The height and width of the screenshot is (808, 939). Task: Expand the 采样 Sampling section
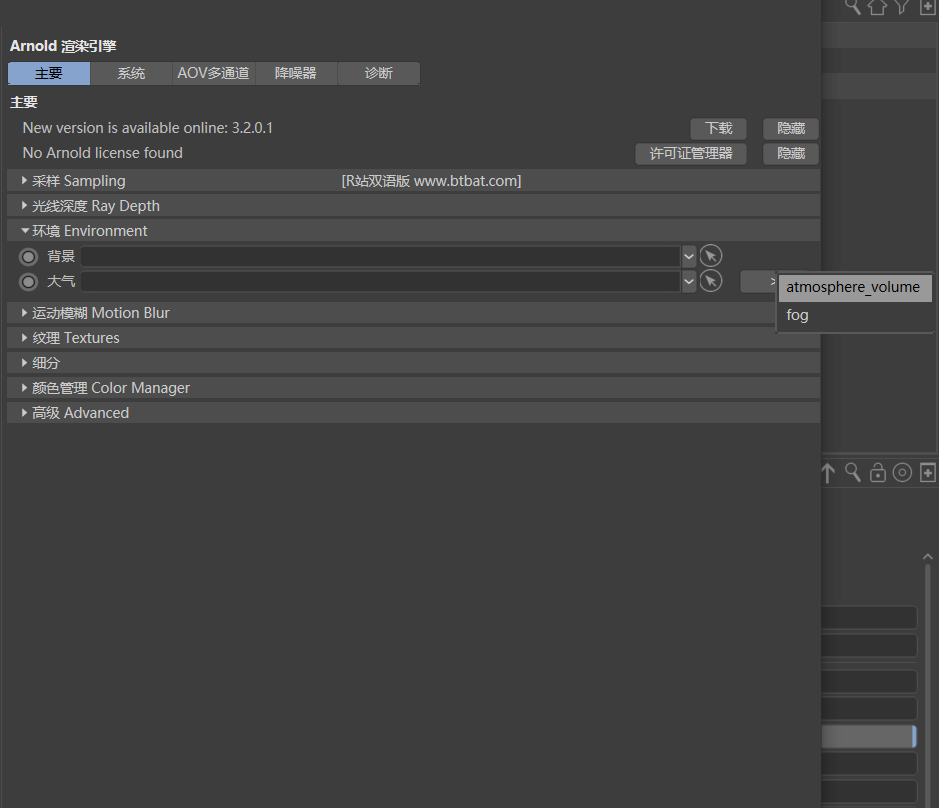(x=413, y=181)
